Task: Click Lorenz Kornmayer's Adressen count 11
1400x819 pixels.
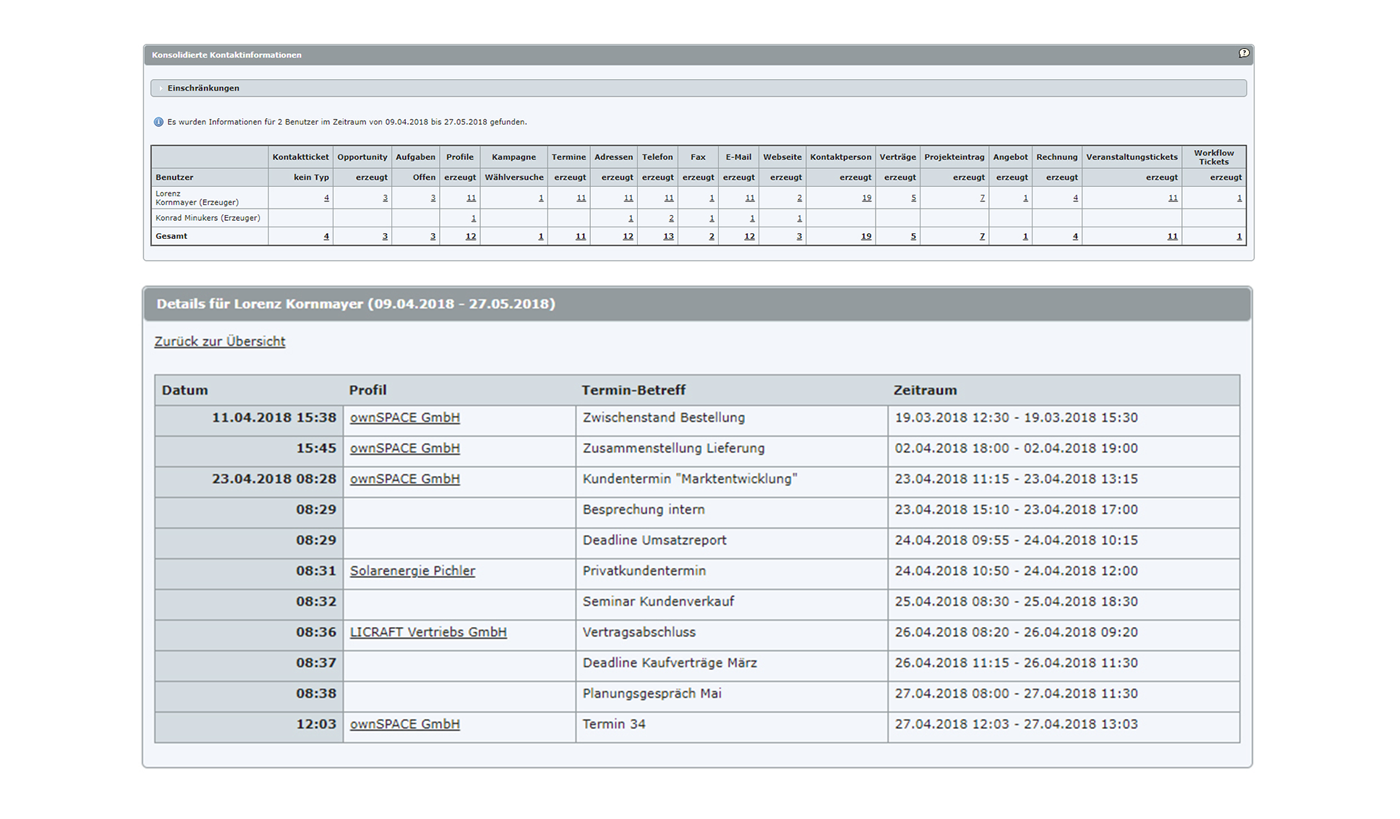Action: pyautogui.click(x=628, y=198)
